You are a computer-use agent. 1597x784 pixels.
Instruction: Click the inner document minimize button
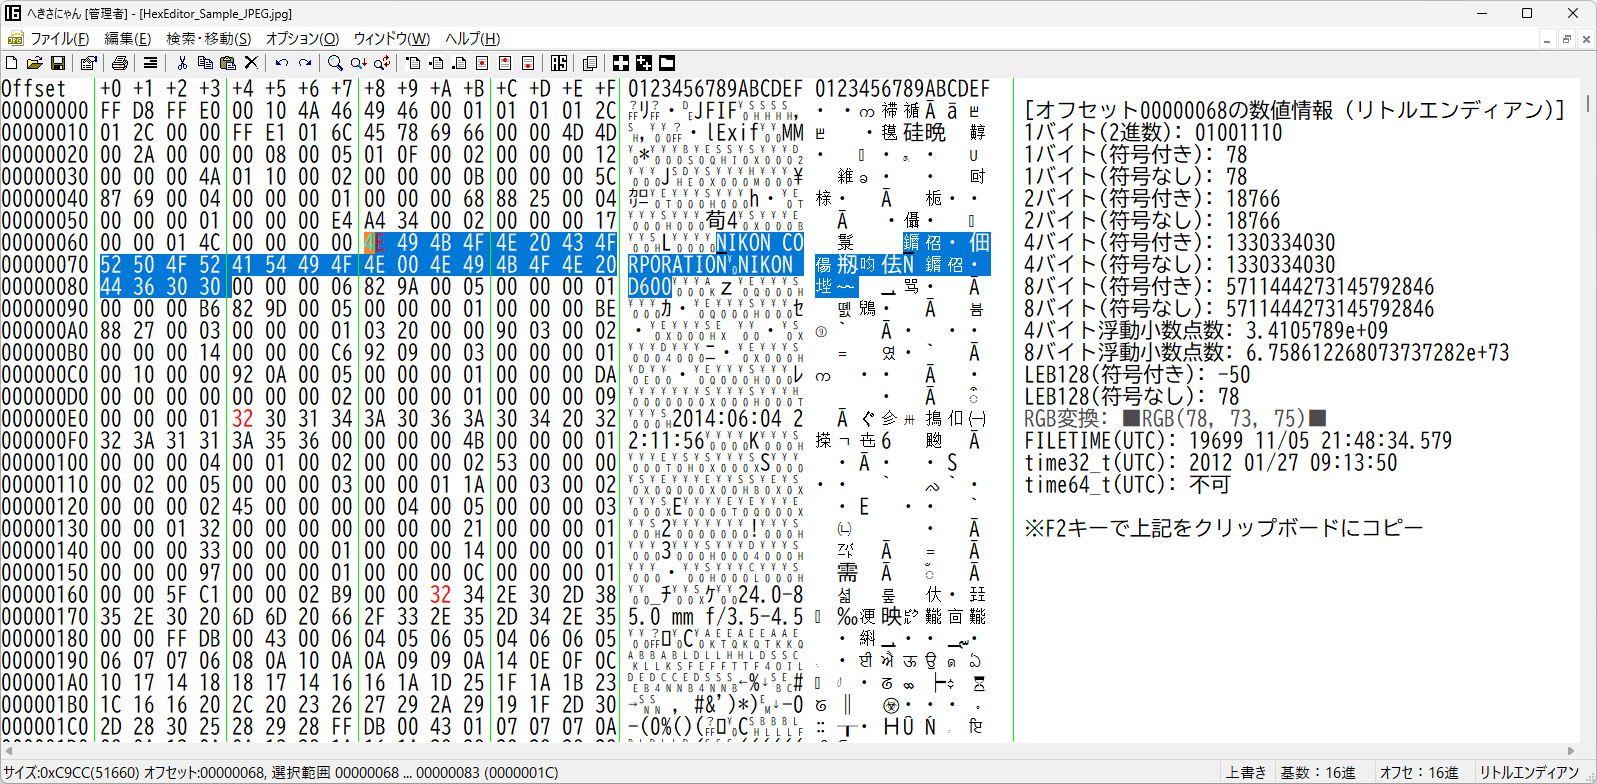click(x=1547, y=39)
